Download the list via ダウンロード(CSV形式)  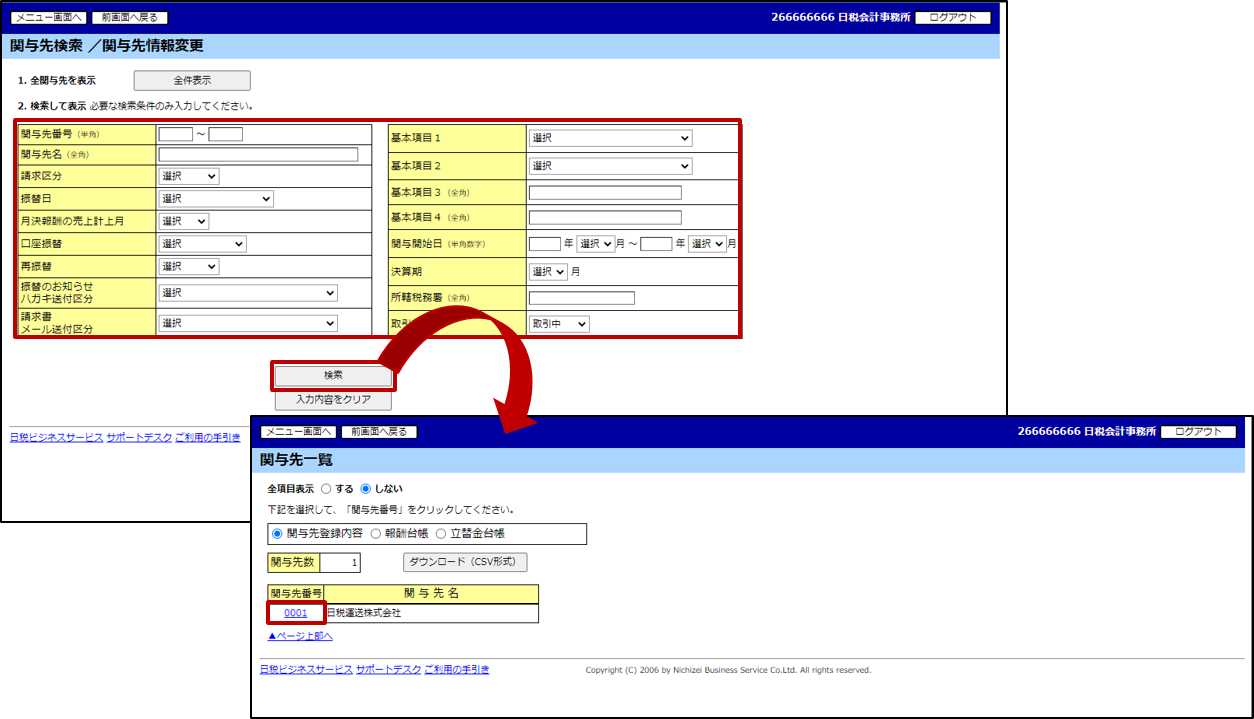pyautogui.click(x=464, y=562)
